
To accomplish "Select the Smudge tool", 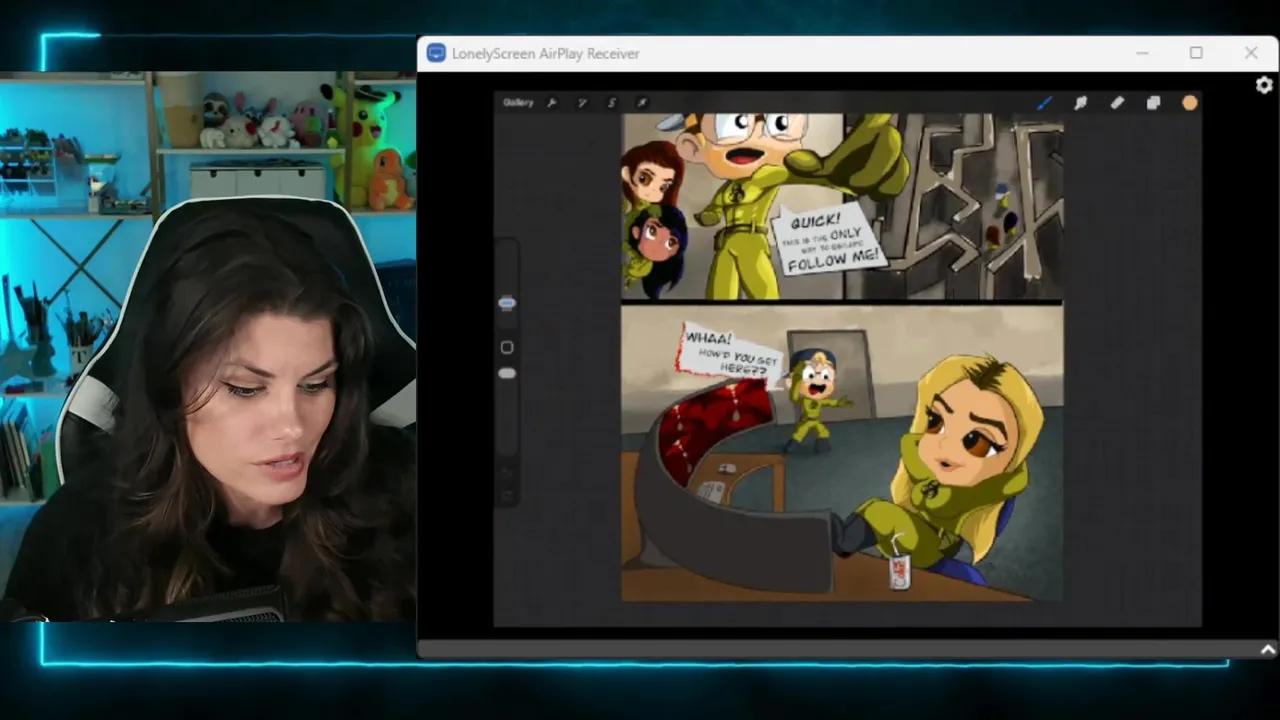I will 1081,102.
